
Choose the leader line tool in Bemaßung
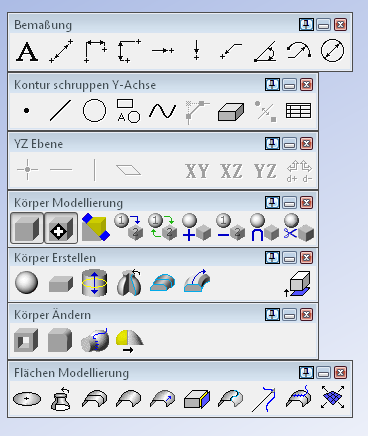click(x=231, y=51)
